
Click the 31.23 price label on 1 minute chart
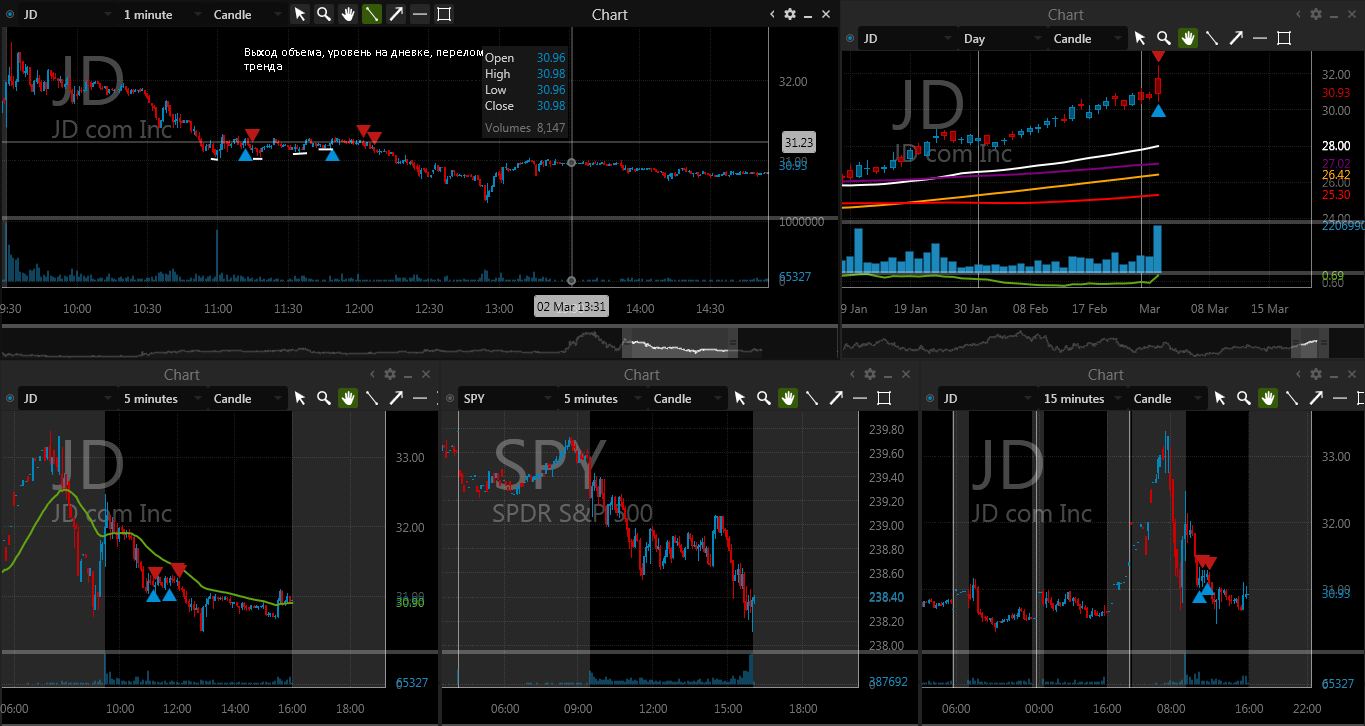[x=797, y=142]
